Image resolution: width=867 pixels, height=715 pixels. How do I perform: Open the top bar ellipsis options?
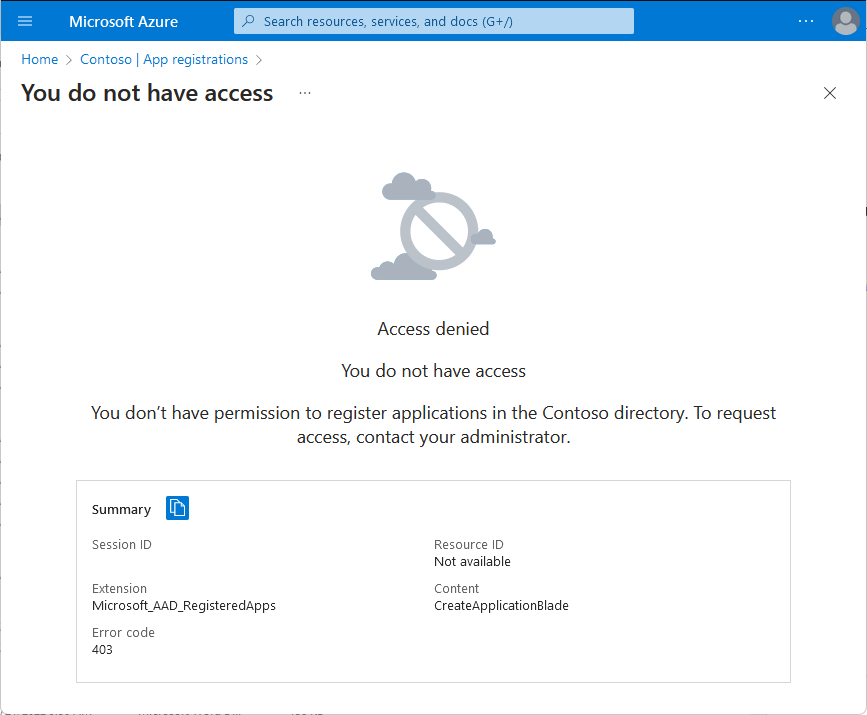(x=806, y=21)
